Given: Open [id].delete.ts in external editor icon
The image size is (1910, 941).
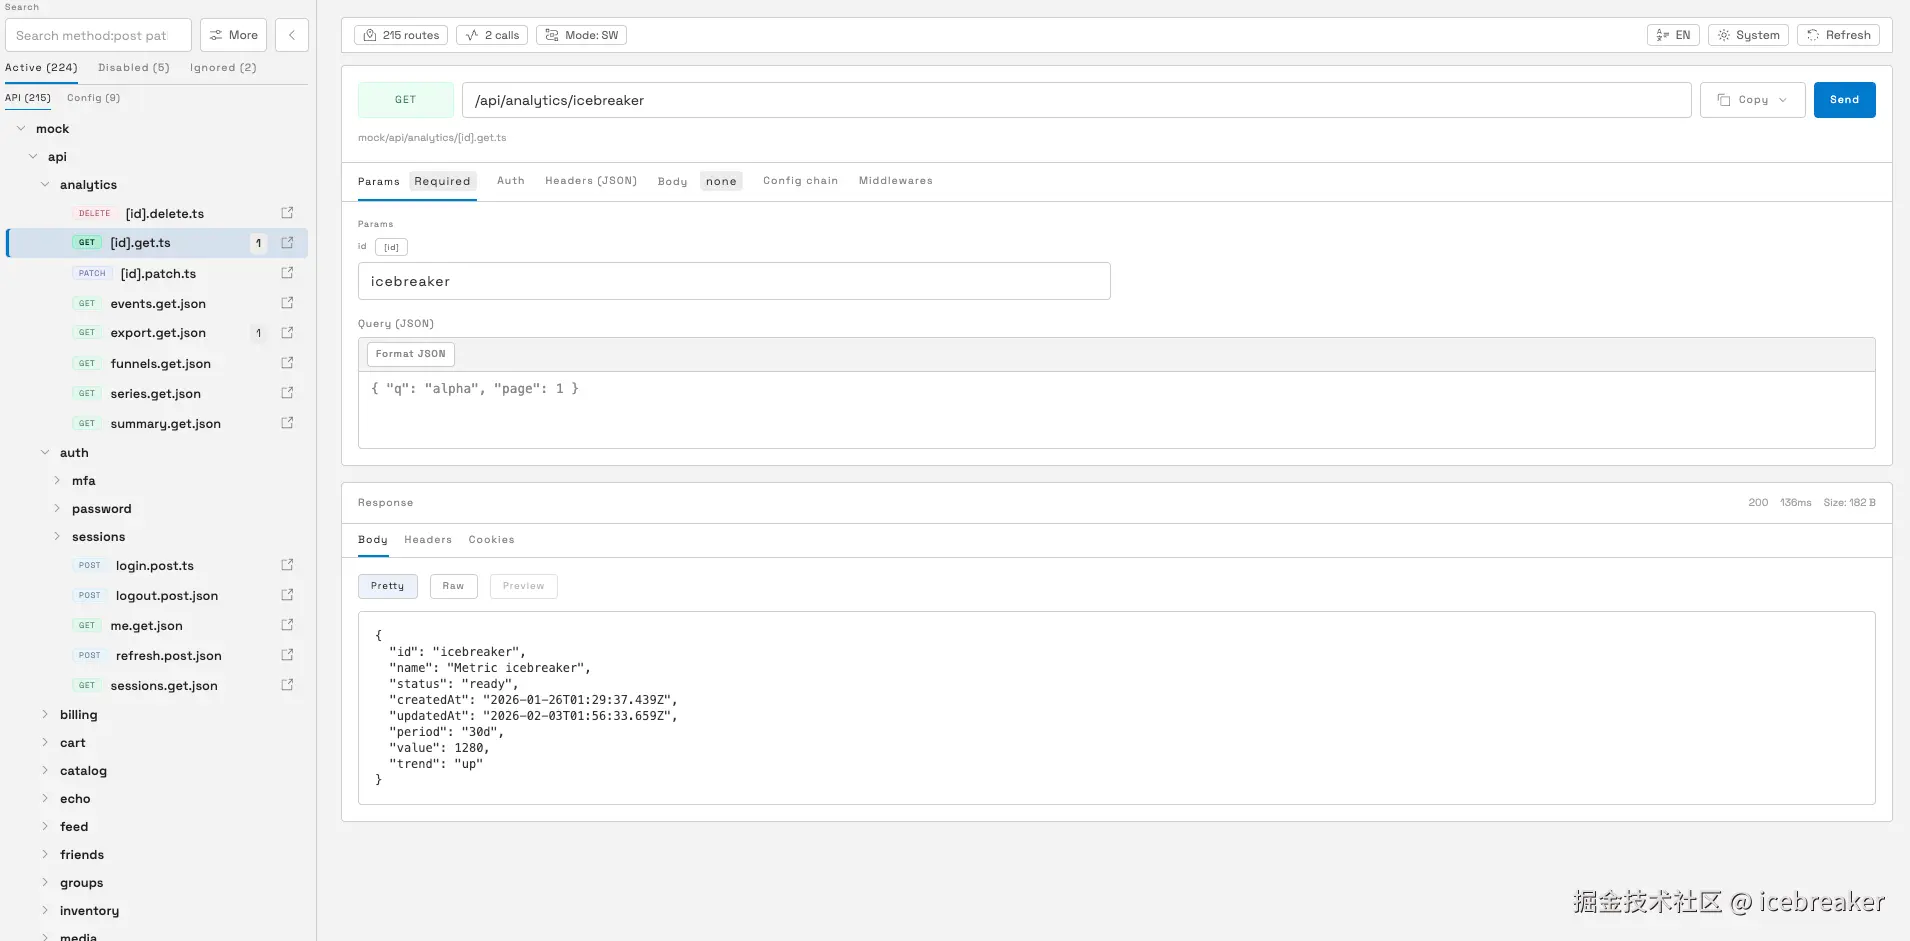Looking at the screenshot, I should click(287, 213).
